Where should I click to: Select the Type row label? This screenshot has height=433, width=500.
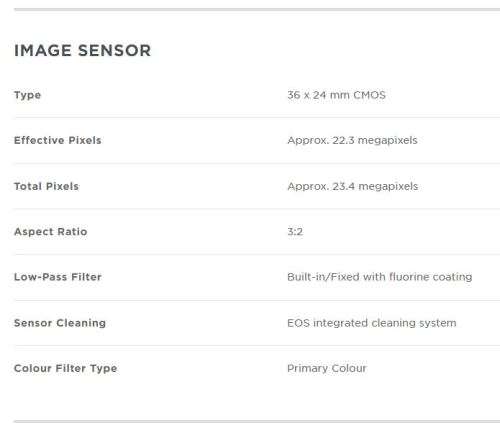(27, 95)
